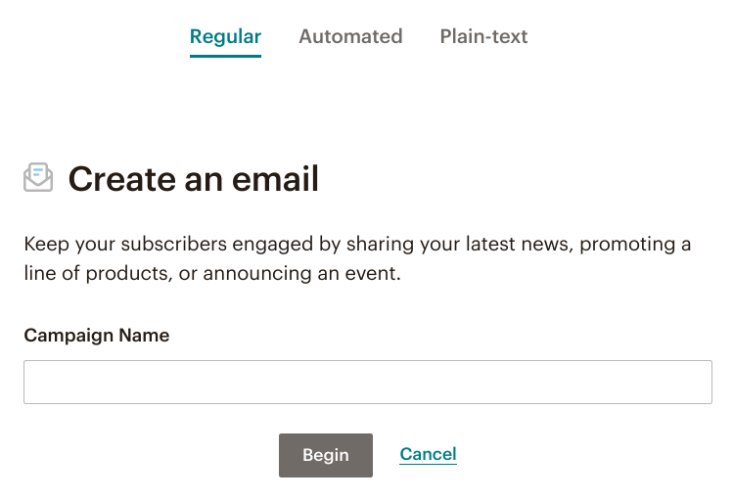
Task: Switch to the Regular tab
Action: [x=225, y=36]
